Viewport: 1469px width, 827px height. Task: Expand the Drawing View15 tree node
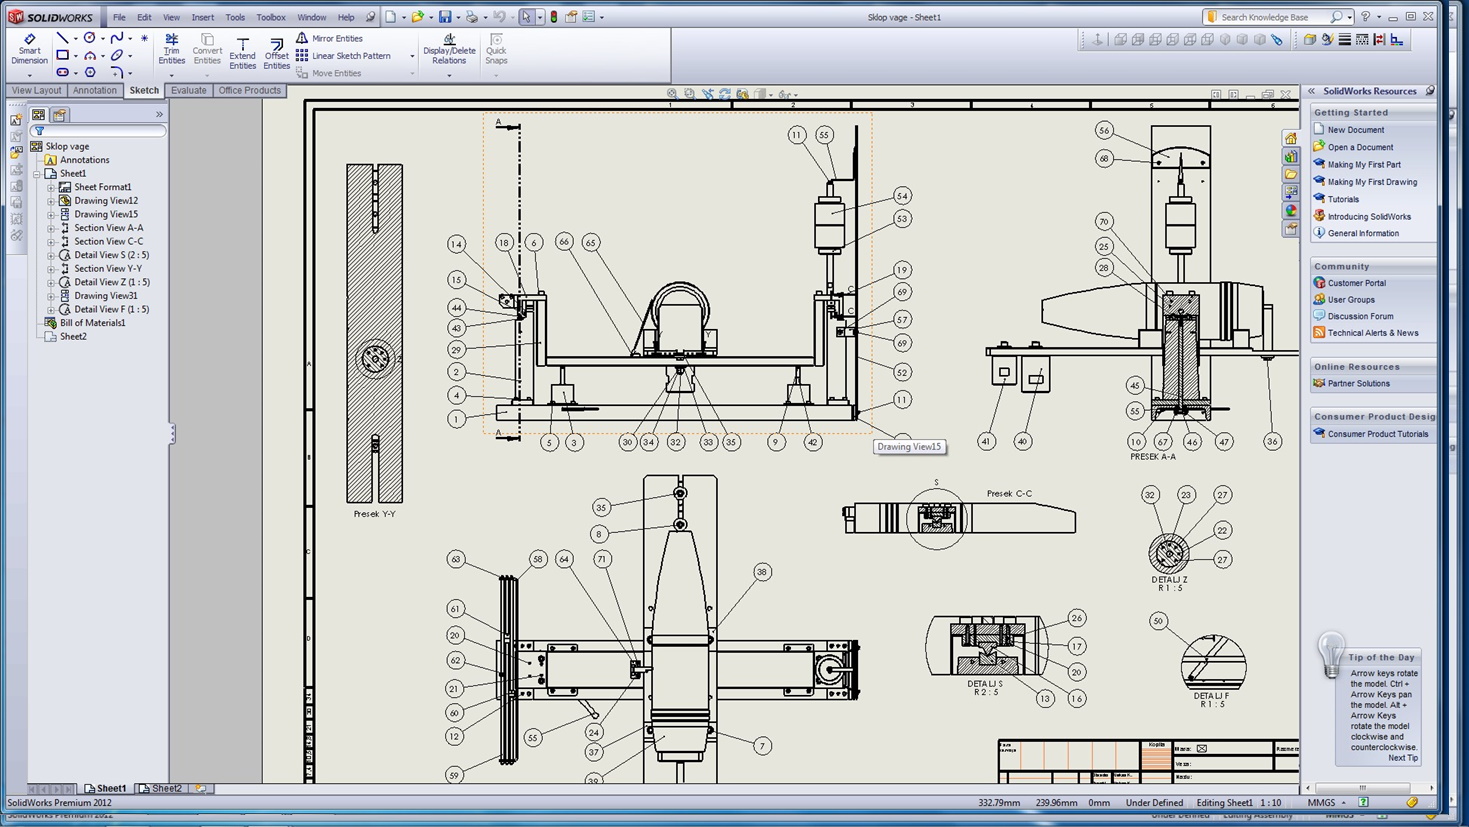(x=51, y=214)
